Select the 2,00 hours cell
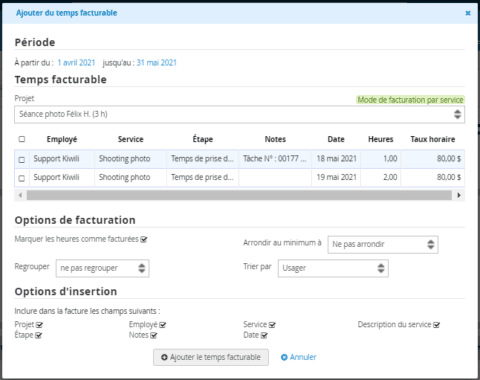 [x=381, y=177]
